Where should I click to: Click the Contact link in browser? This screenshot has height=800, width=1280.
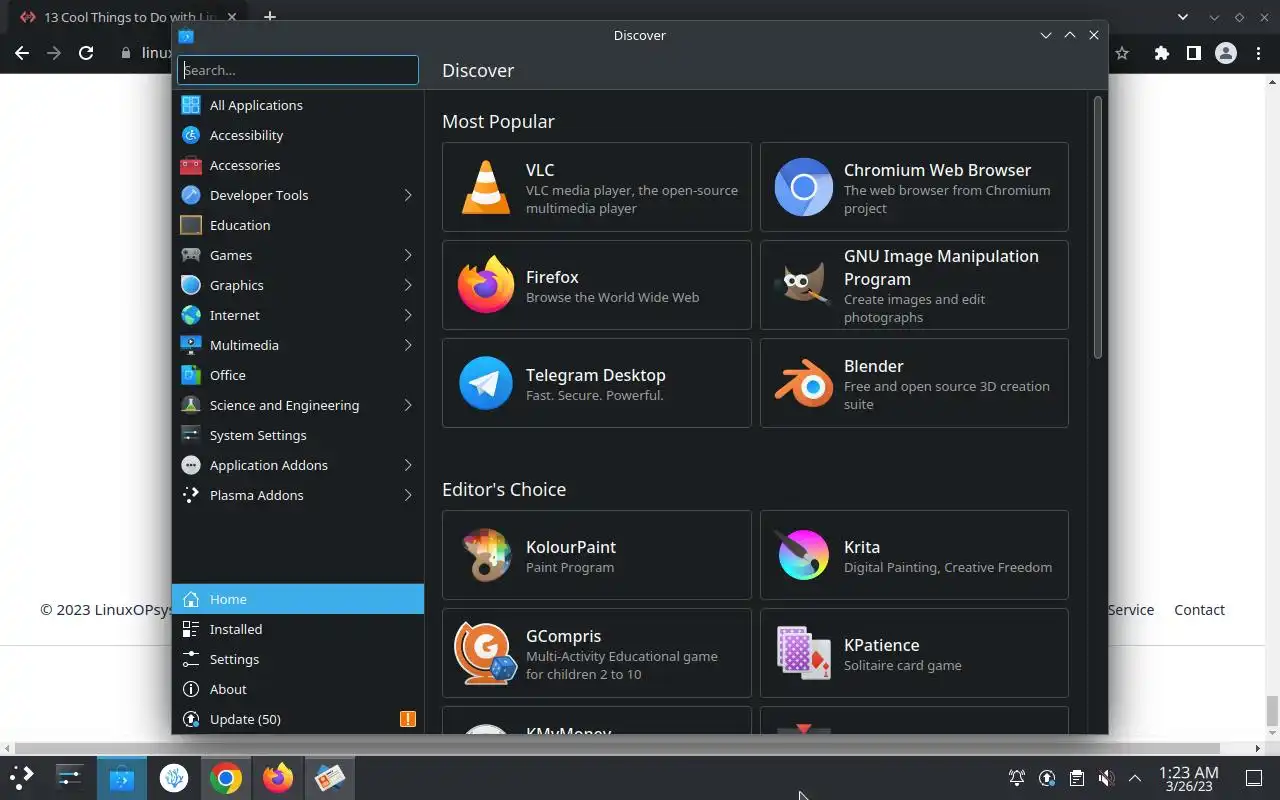point(1199,610)
